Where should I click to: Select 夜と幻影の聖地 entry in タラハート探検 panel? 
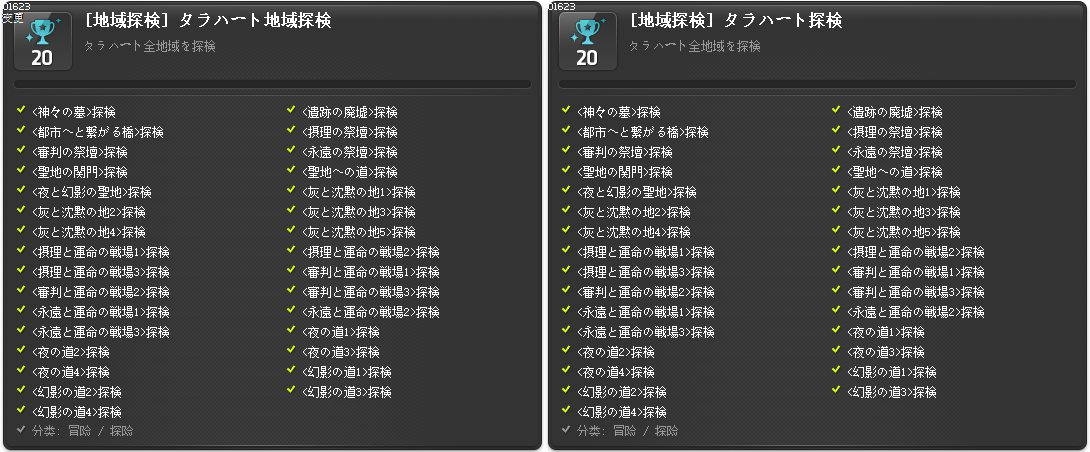(637, 192)
